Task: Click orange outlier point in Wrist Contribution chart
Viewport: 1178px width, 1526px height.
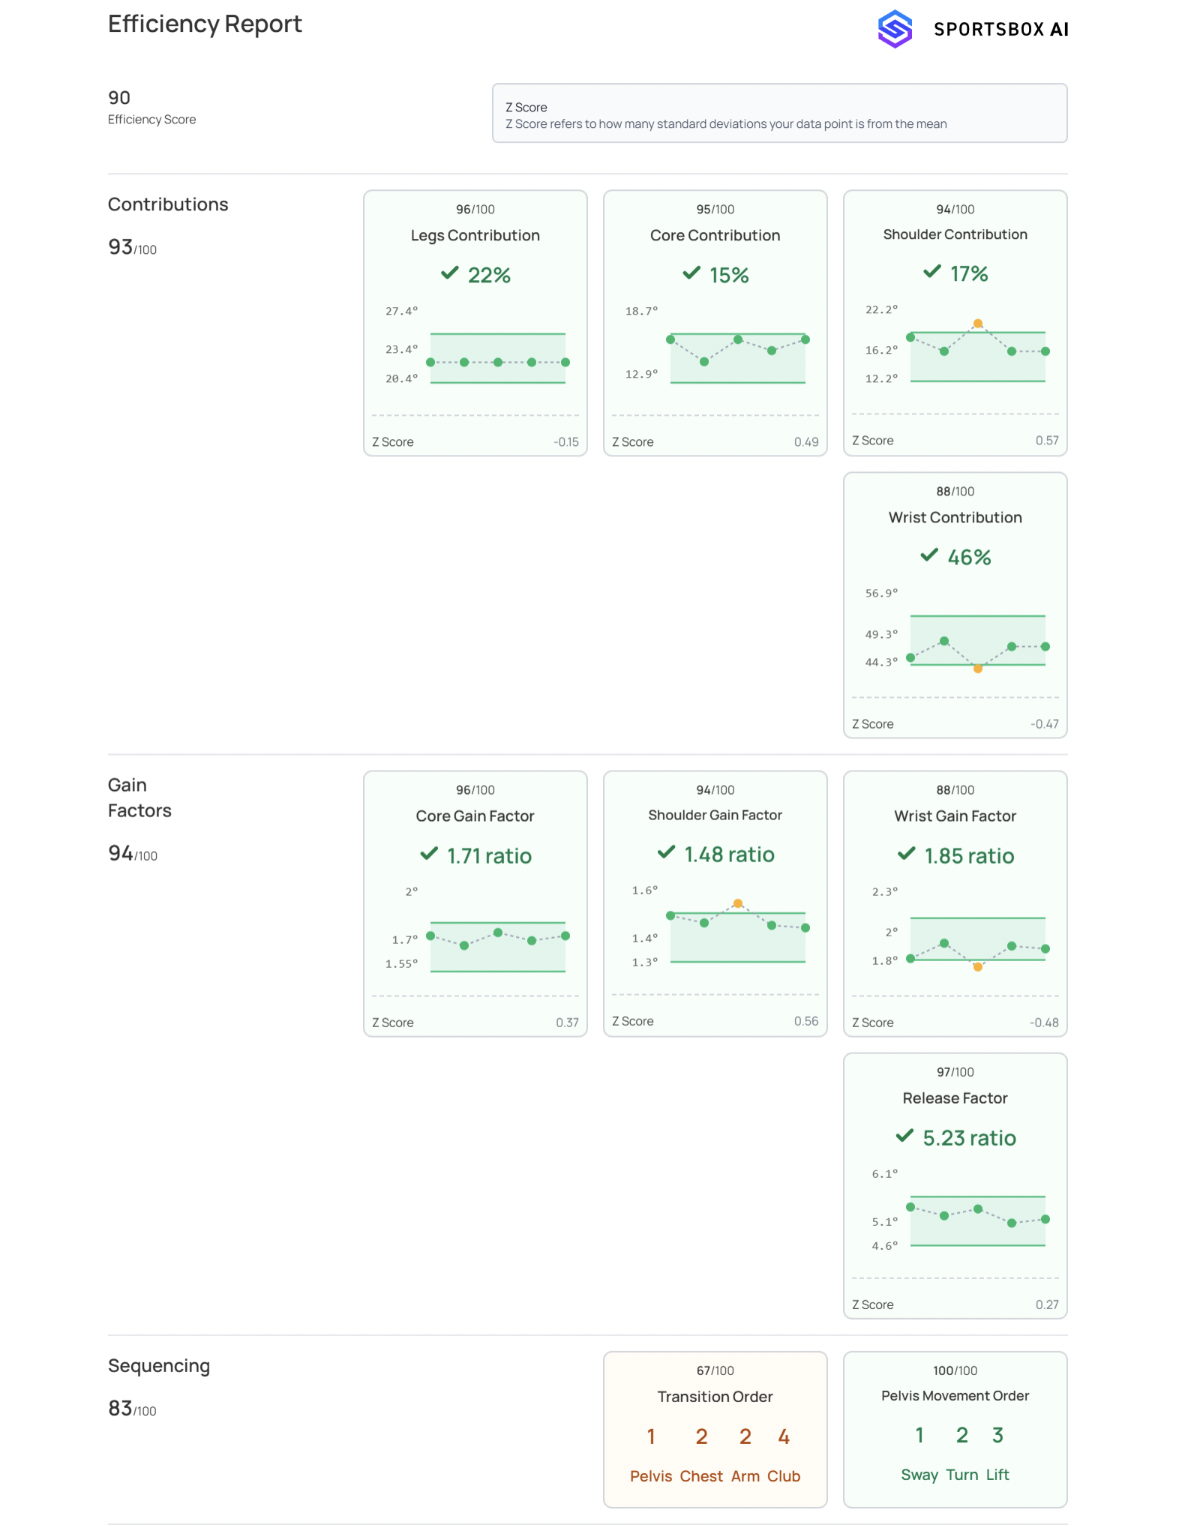Action: point(977,668)
